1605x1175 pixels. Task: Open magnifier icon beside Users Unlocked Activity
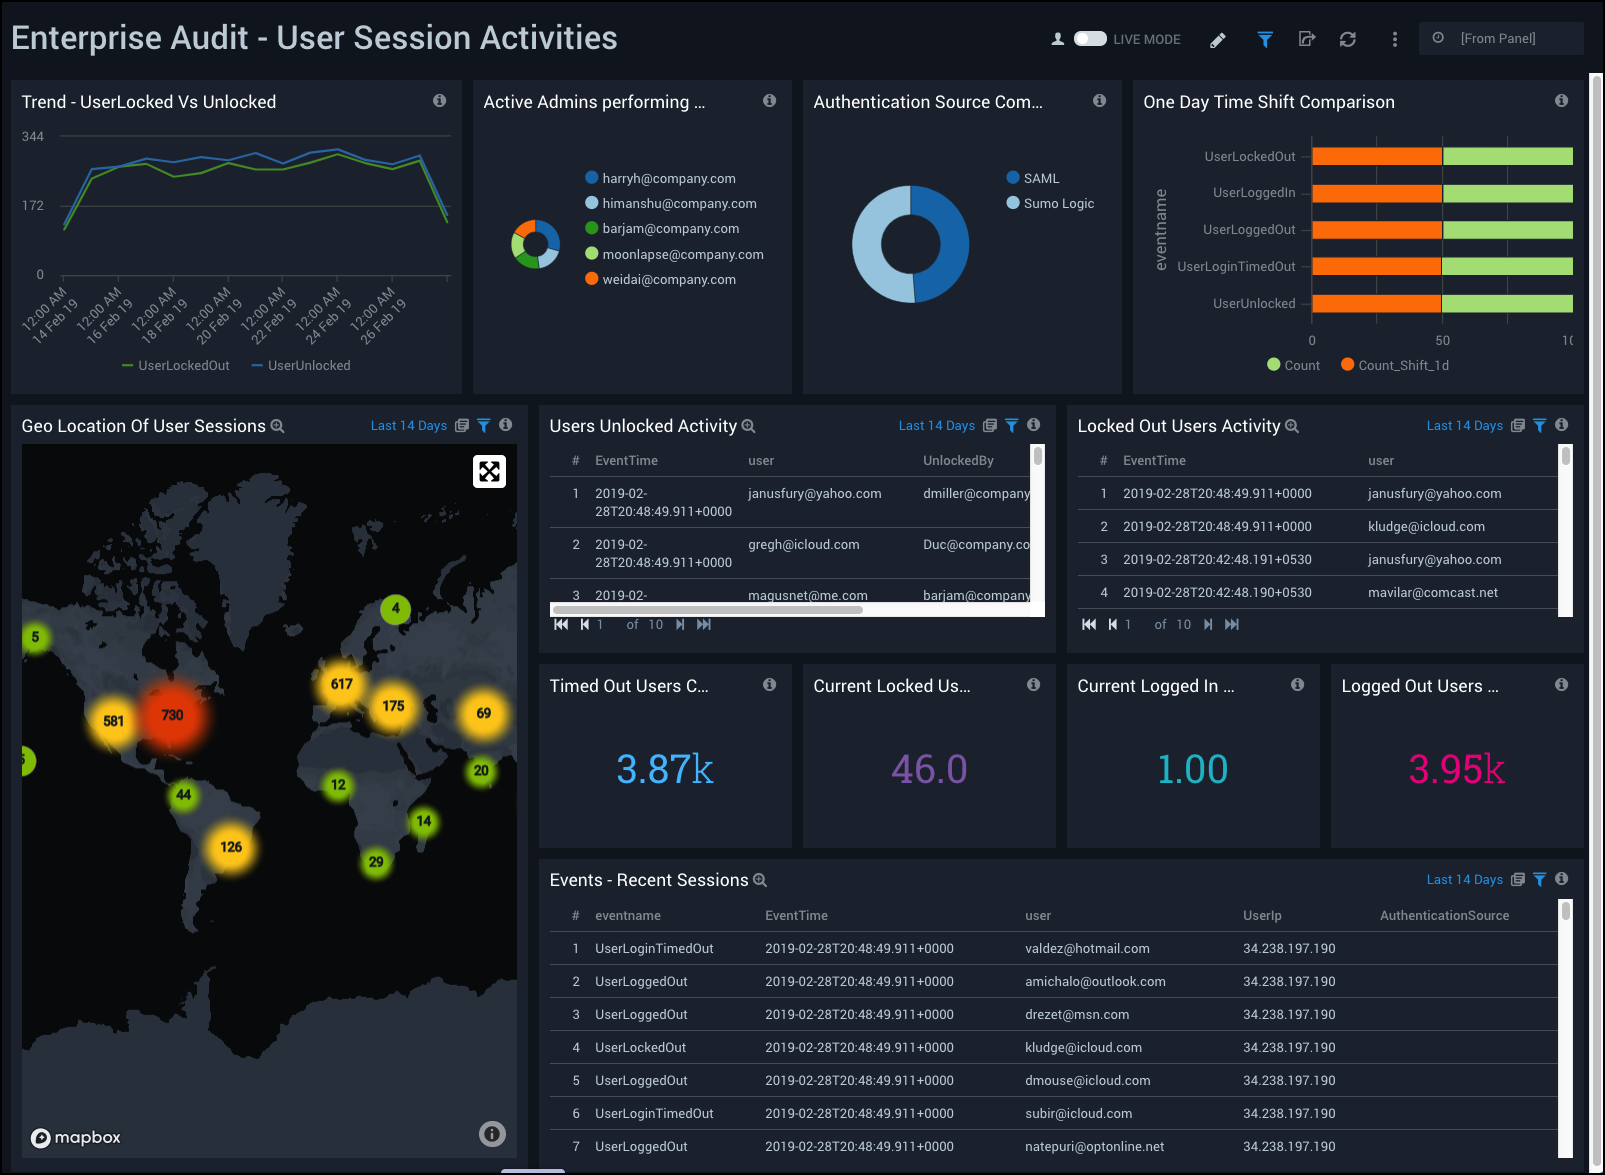click(749, 427)
